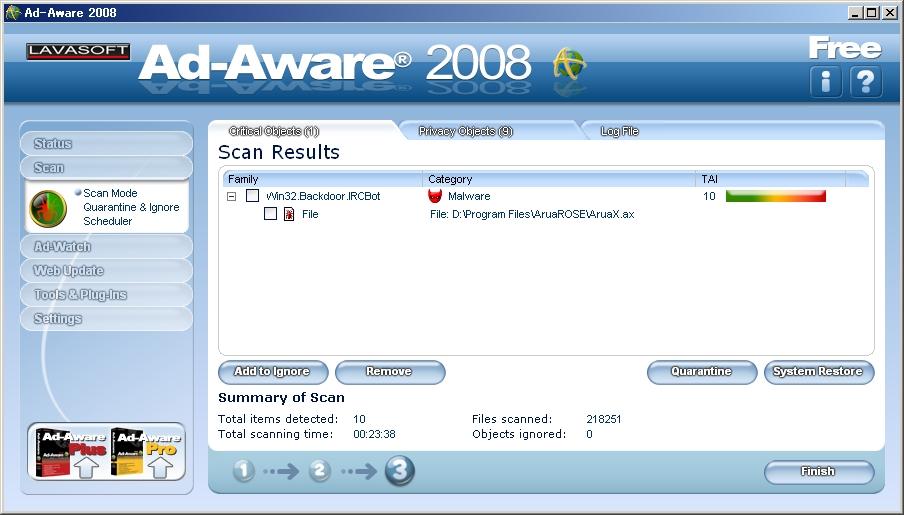Click the Lavasoft logo
Screen dimensions: 904x515
pyautogui.click(x=78, y=51)
